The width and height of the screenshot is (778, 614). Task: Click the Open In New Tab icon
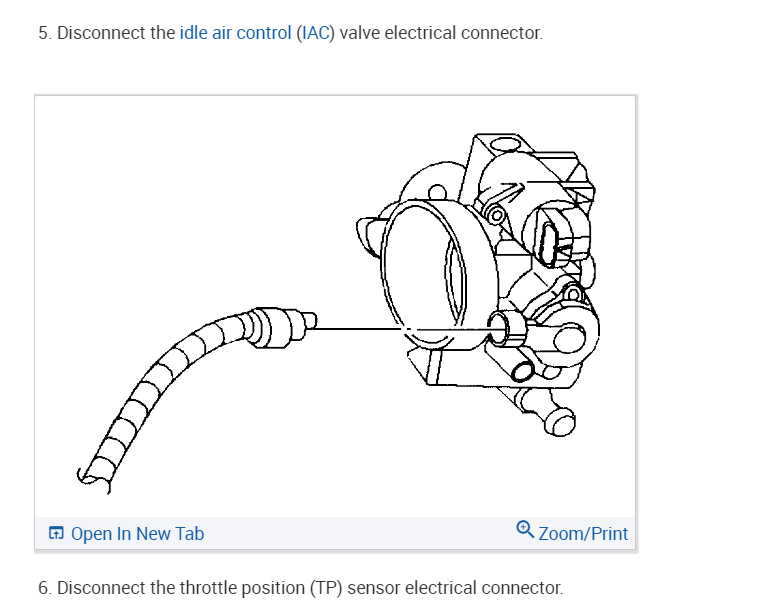click(x=56, y=533)
